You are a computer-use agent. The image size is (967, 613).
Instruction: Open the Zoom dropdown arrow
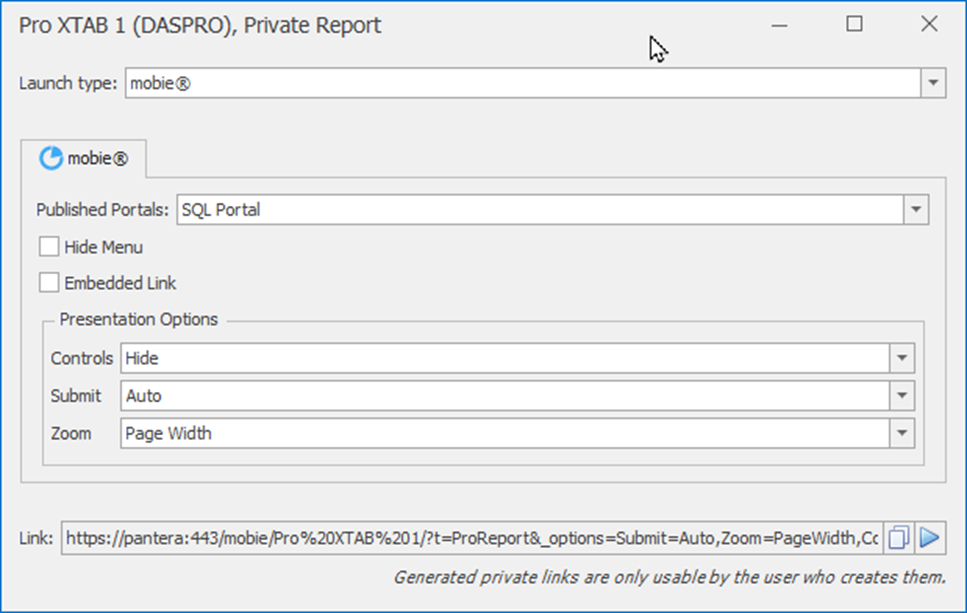click(902, 434)
